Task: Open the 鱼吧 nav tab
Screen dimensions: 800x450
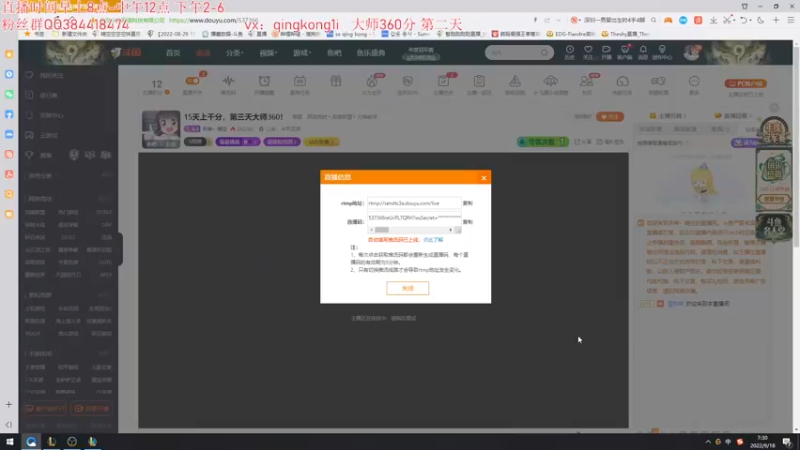Action: (x=334, y=53)
